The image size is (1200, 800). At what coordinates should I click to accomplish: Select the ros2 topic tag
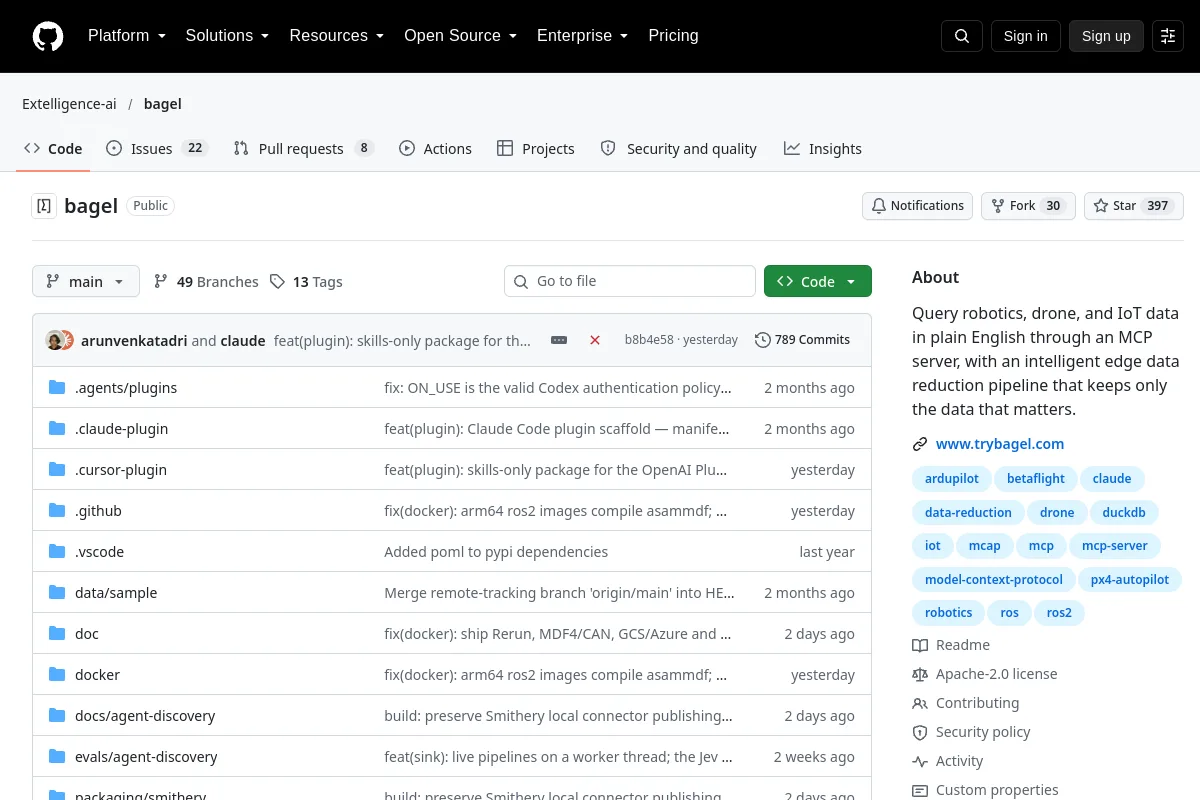[1059, 614]
